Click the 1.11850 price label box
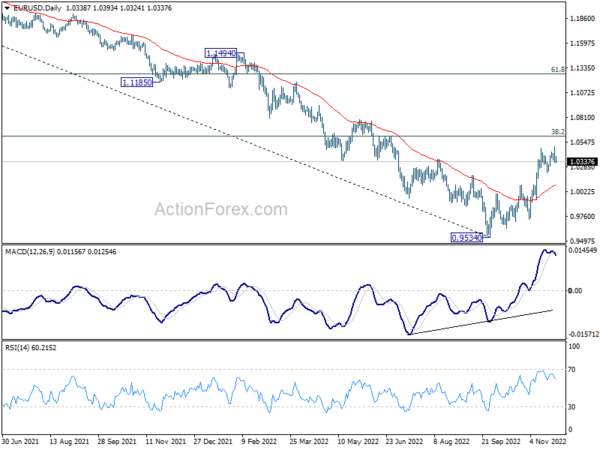Viewport: 600px width, 450px height. (137, 82)
